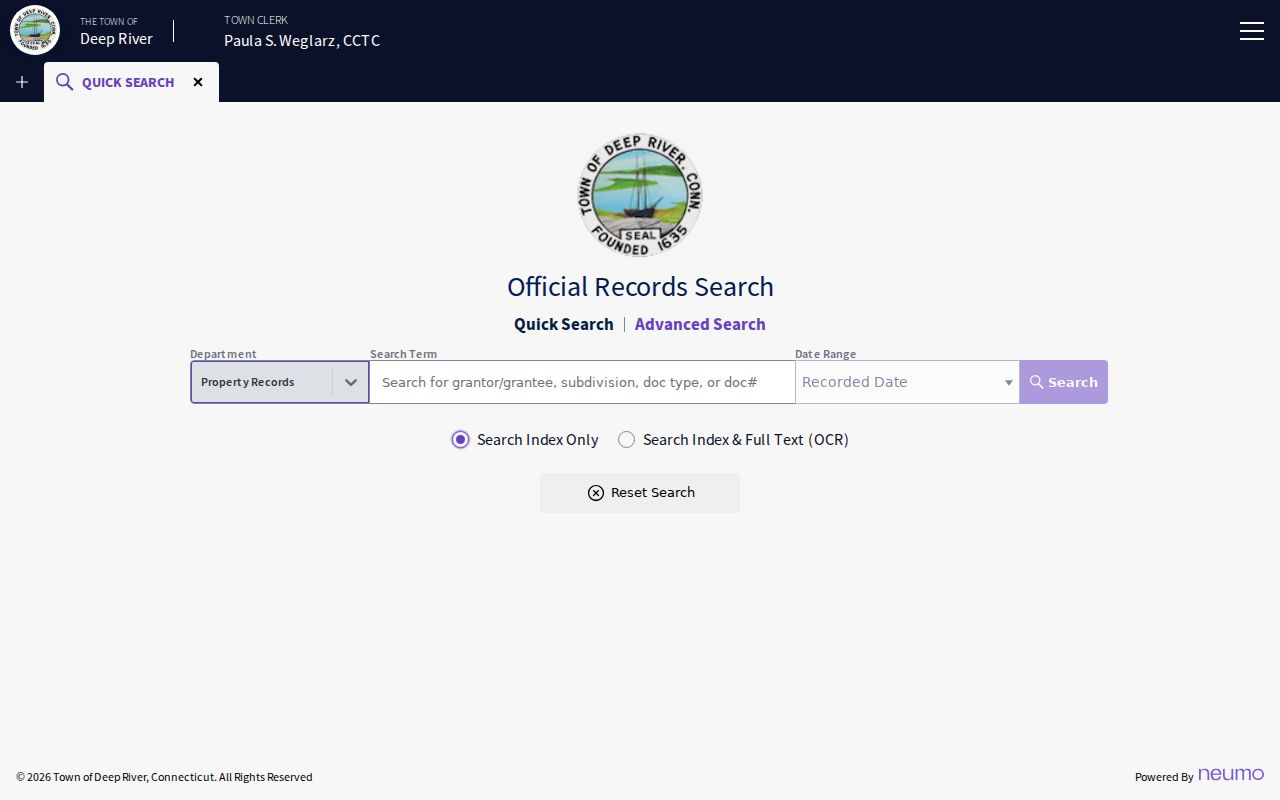The image size is (1280, 800).
Task: Click the neumo logo in the footer
Action: (x=1231, y=775)
